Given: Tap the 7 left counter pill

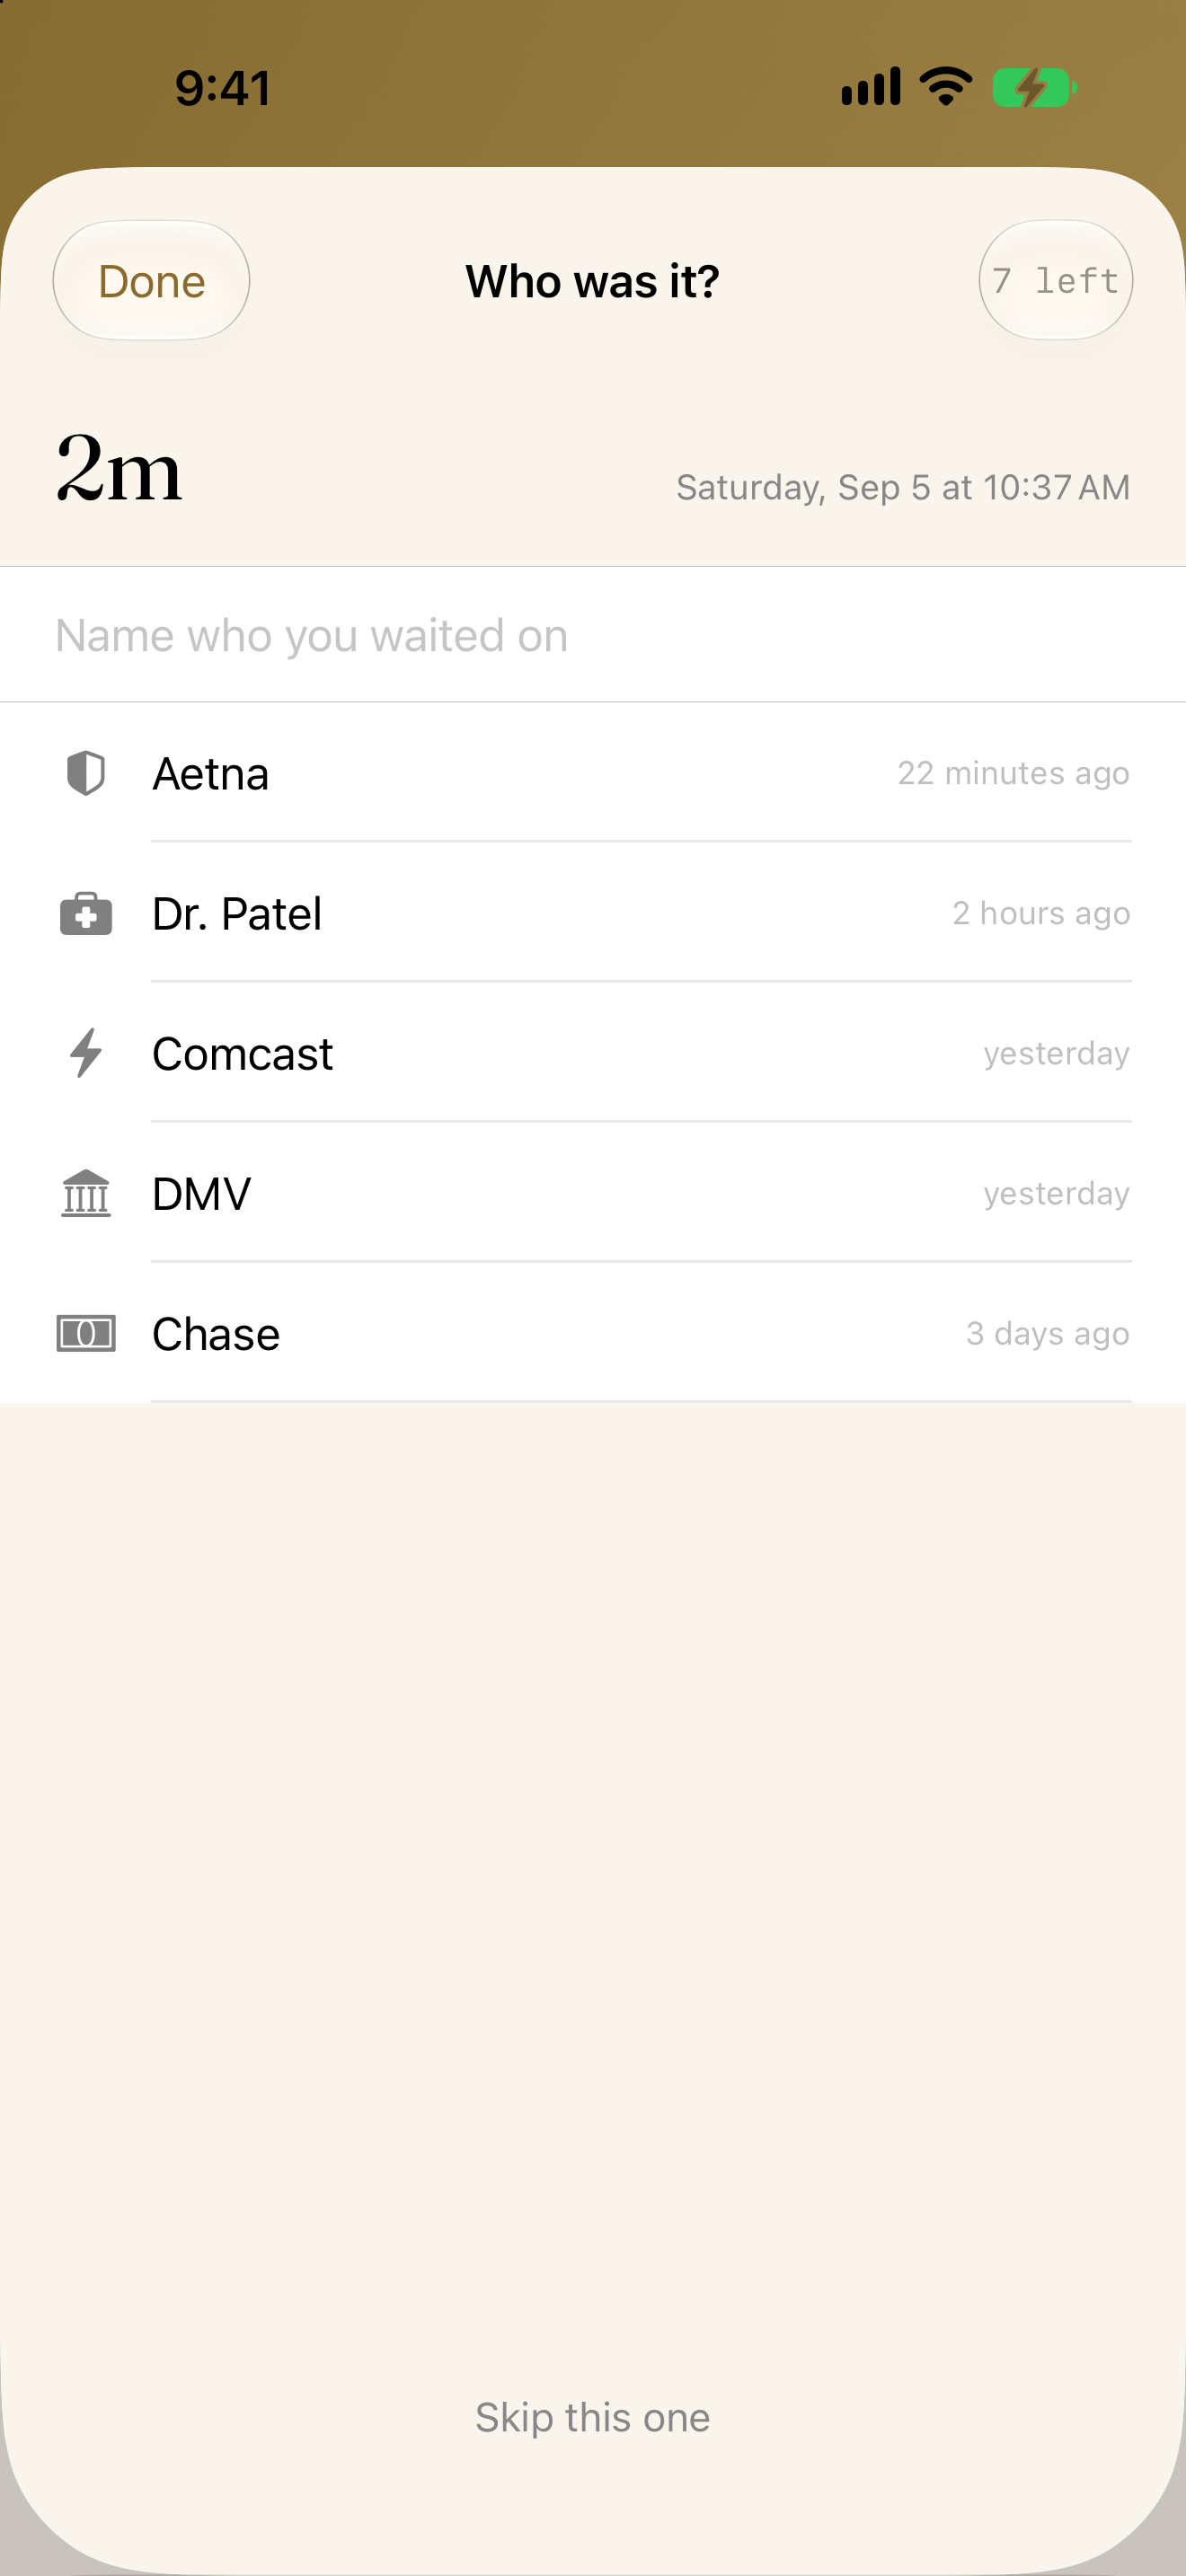Looking at the screenshot, I should [1056, 281].
